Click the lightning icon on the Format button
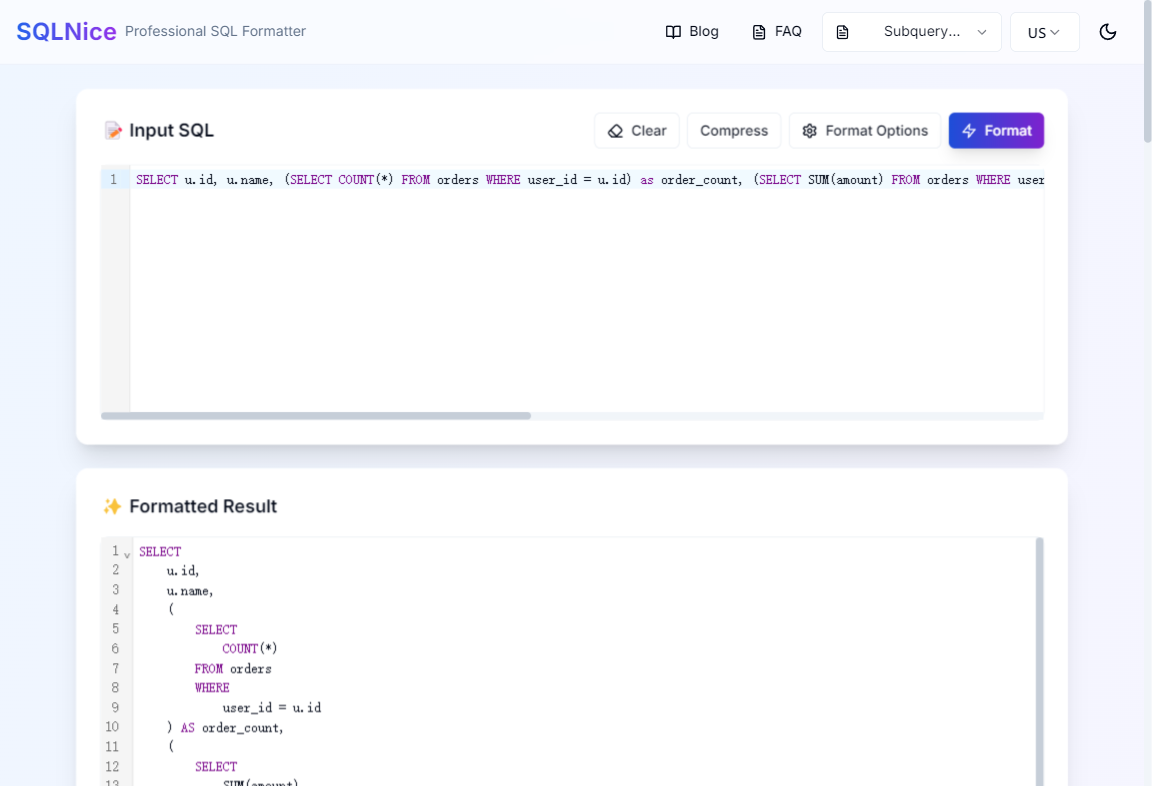 click(x=971, y=130)
